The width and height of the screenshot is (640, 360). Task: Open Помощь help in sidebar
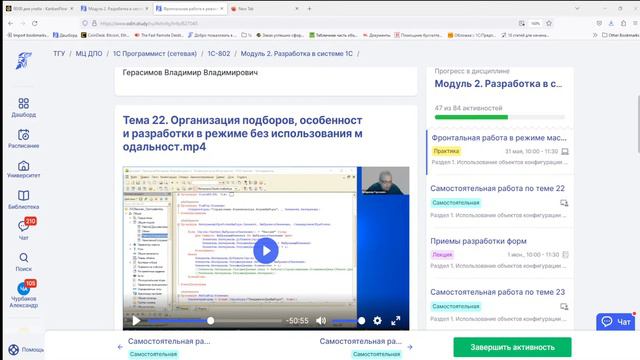(26, 349)
